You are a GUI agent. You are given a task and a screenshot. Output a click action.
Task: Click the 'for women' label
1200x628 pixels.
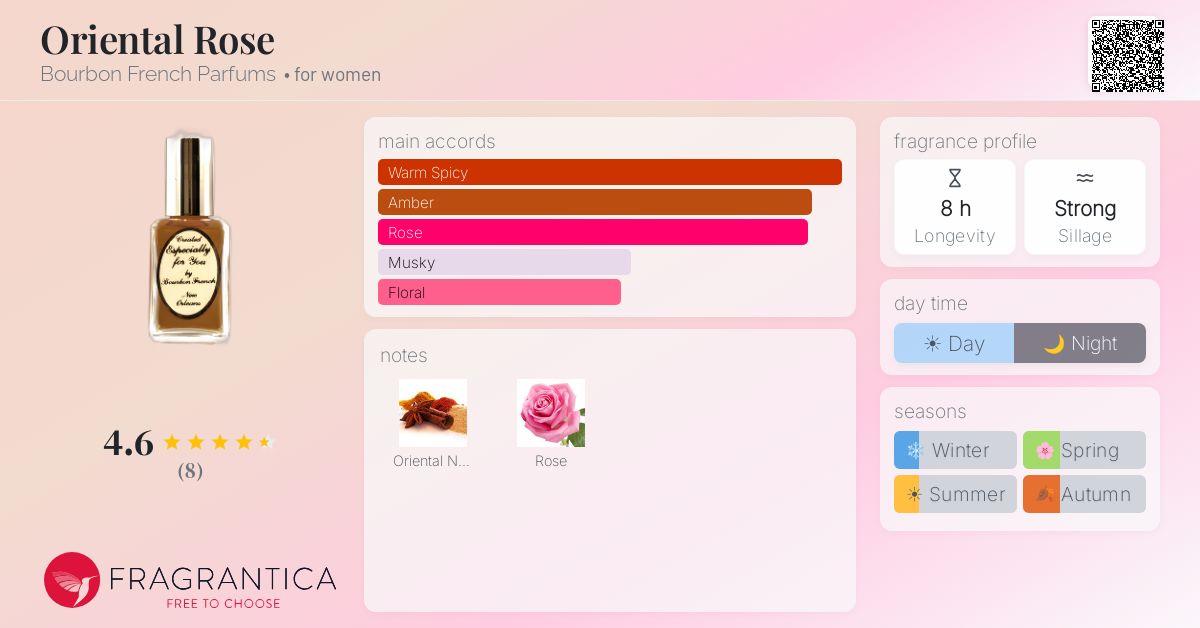[x=337, y=75]
